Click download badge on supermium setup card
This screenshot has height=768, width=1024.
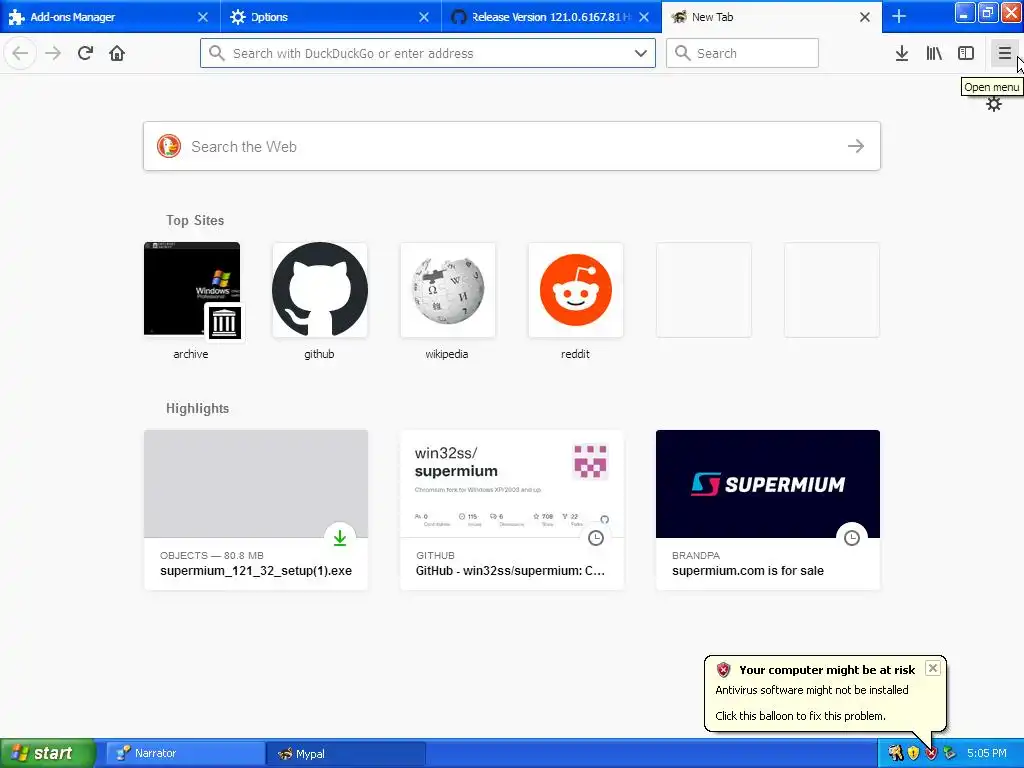click(340, 538)
